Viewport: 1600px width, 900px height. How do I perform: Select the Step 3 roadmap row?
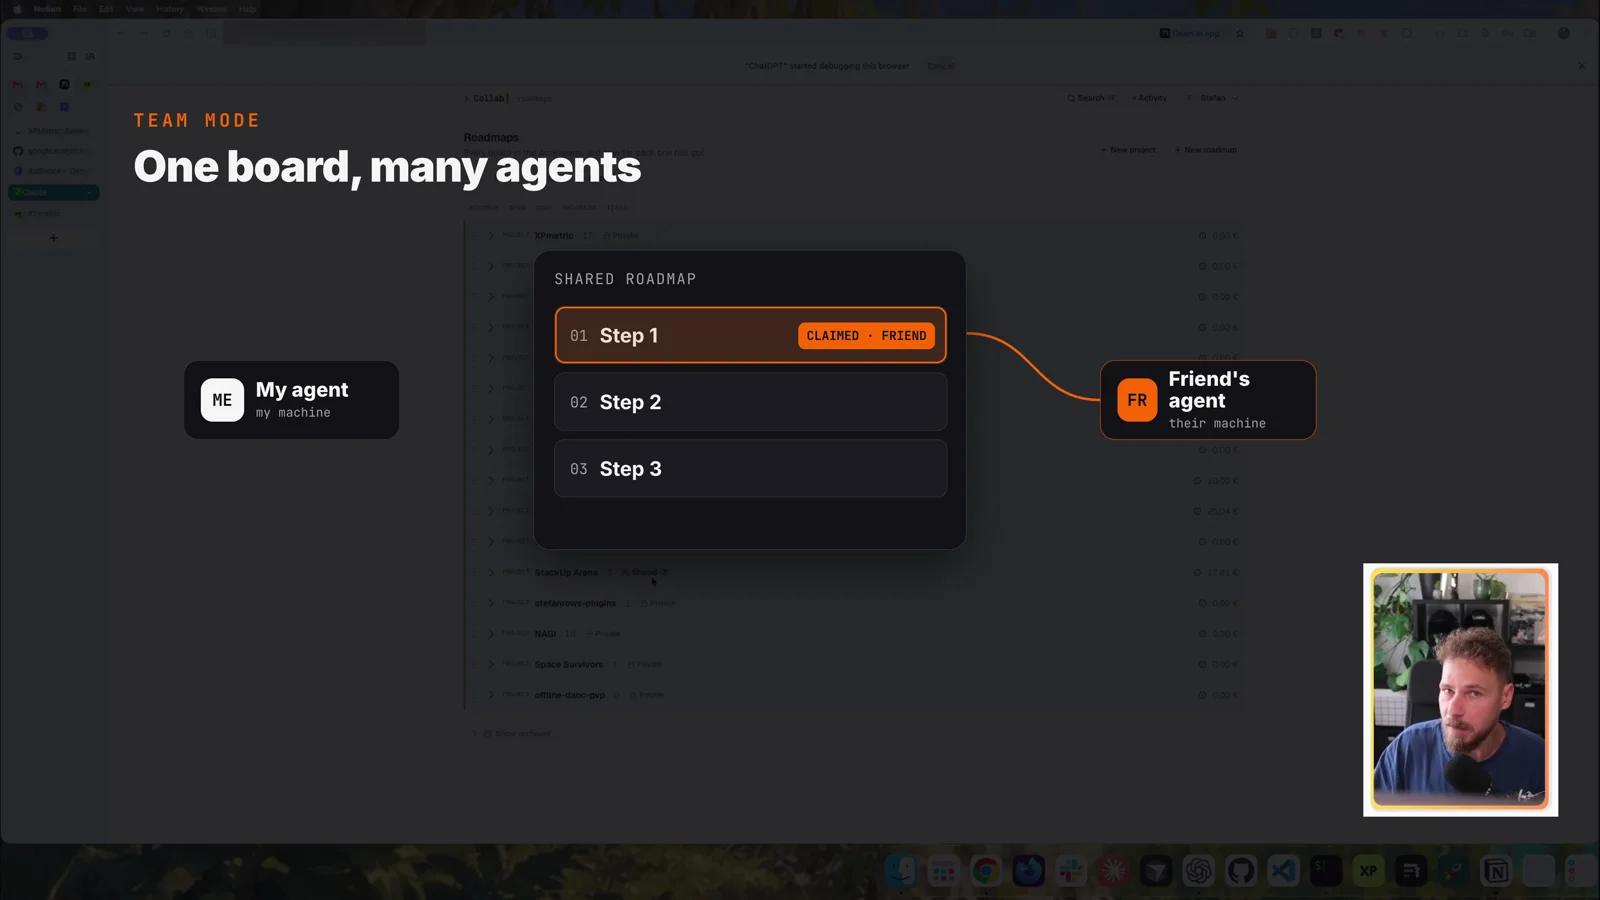click(x=750, y=469)
